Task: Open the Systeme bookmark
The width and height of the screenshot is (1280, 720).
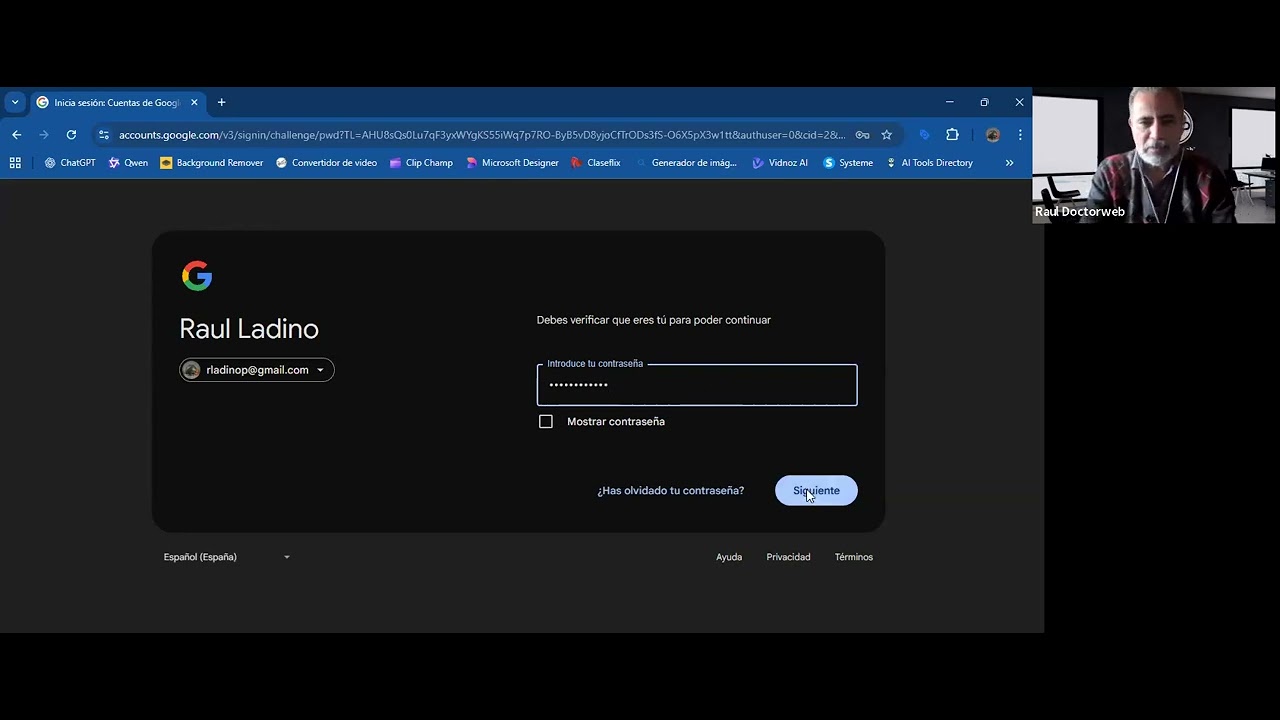Action: (x=848, y=163)
